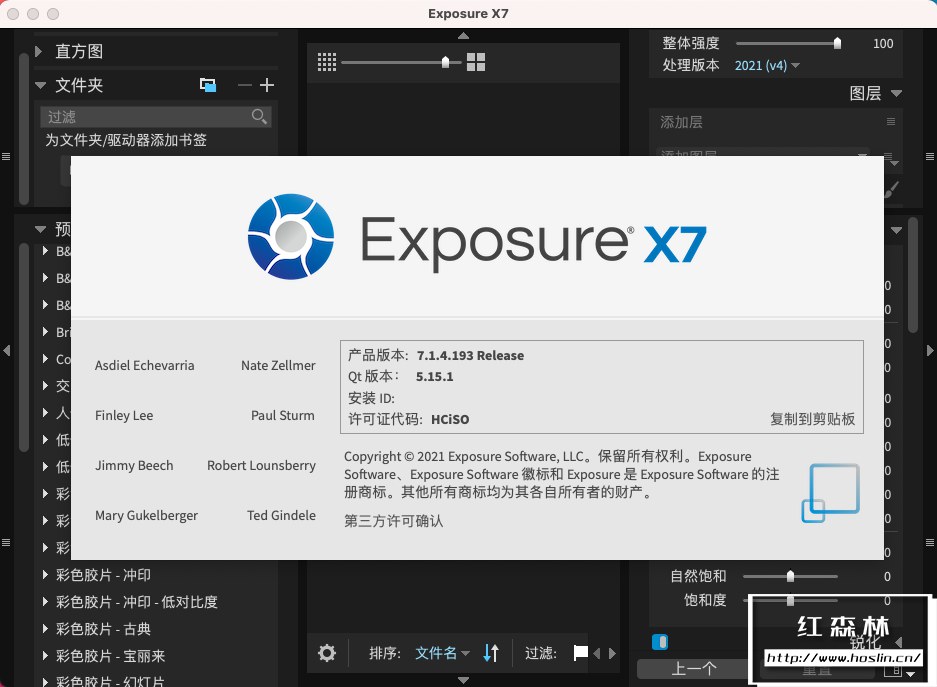This screenshot has width=937, height=687.
Task: Click upper left panel grip handle icon
Action: [6, 157]
